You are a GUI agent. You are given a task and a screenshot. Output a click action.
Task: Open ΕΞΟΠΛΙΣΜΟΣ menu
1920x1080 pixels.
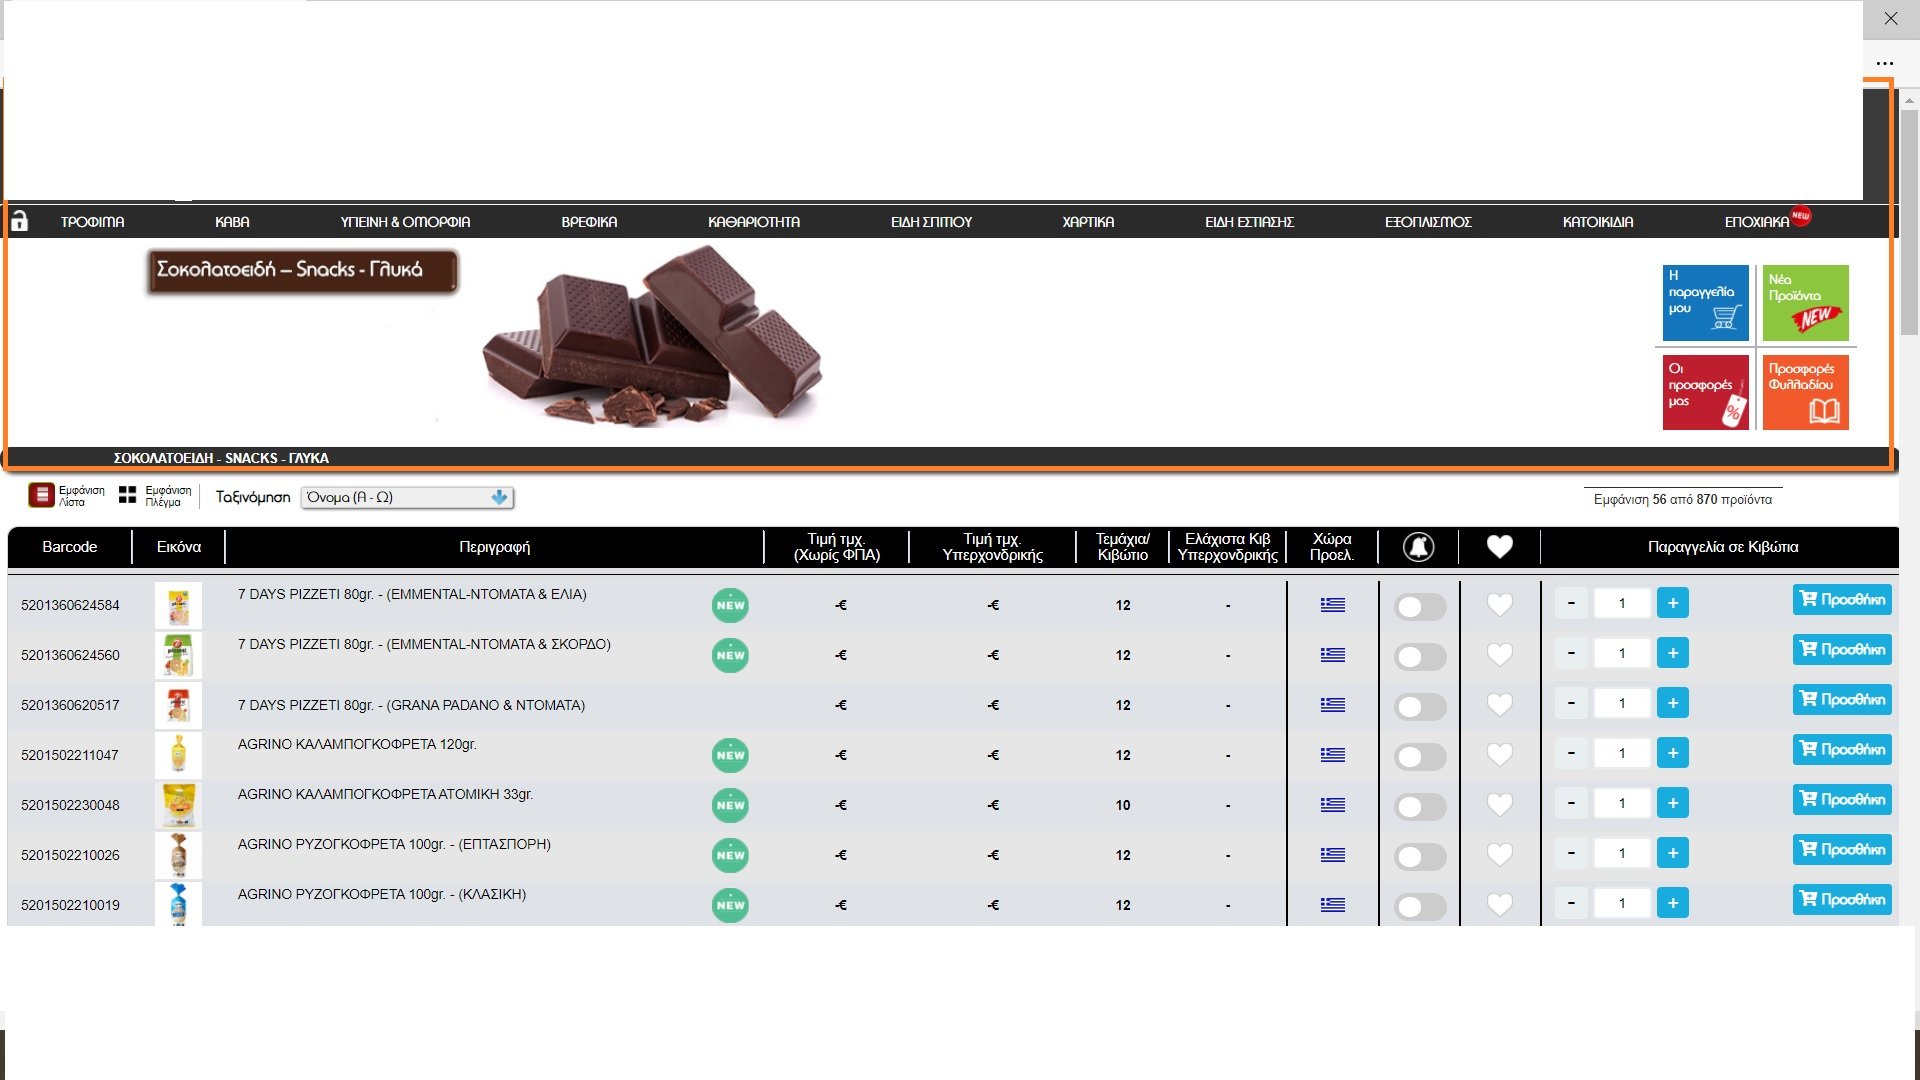[x=1428, y=222]
